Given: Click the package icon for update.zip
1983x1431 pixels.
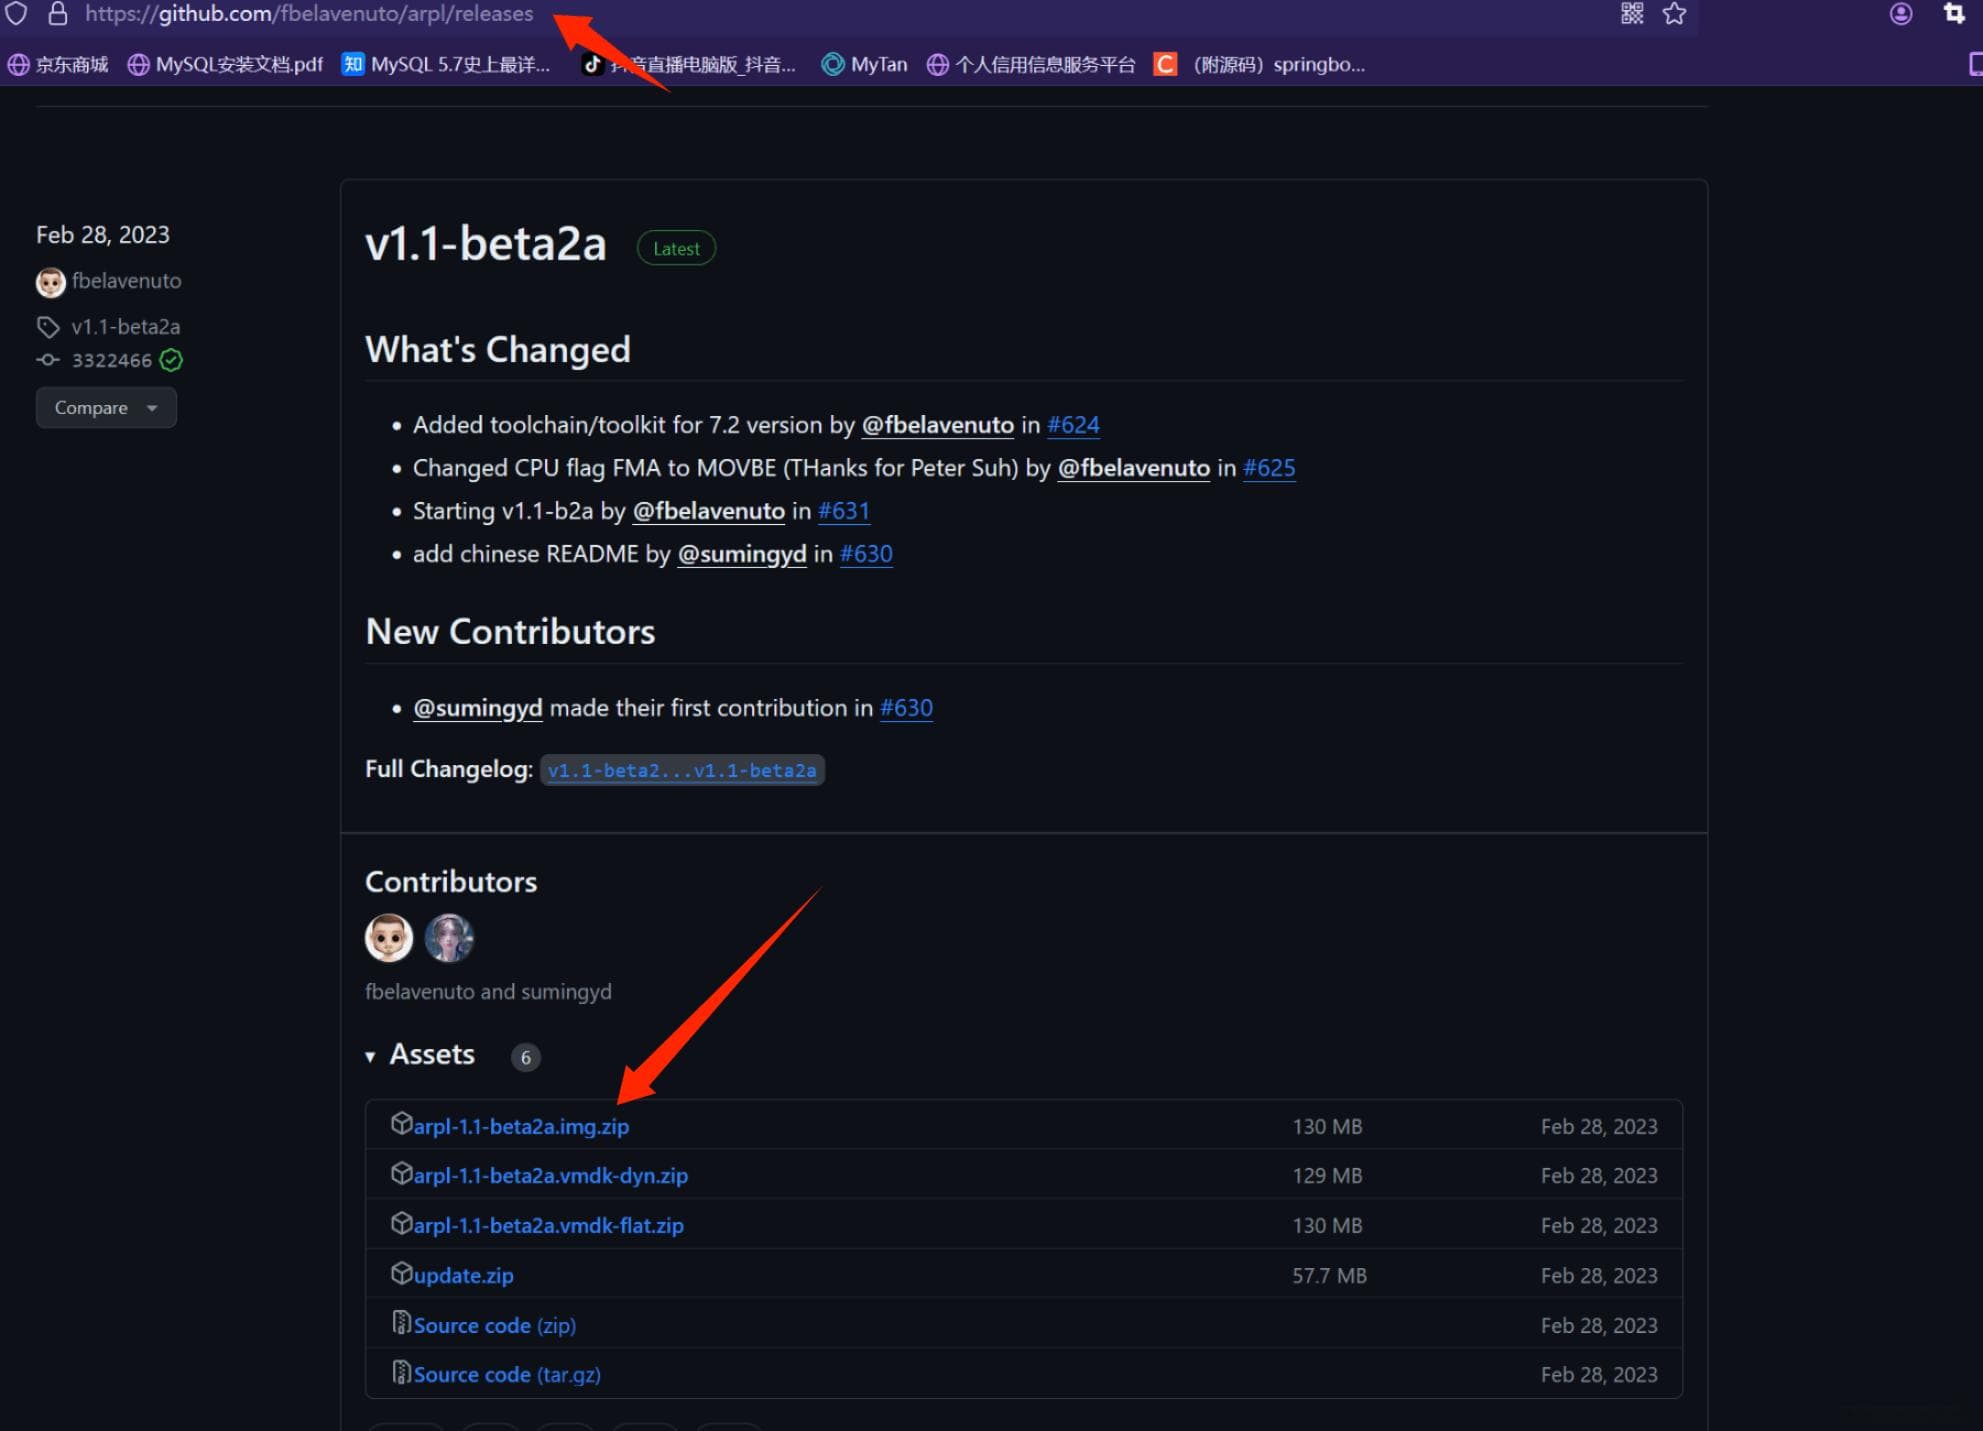Looking at the screenshot, I should point(401,1274).
